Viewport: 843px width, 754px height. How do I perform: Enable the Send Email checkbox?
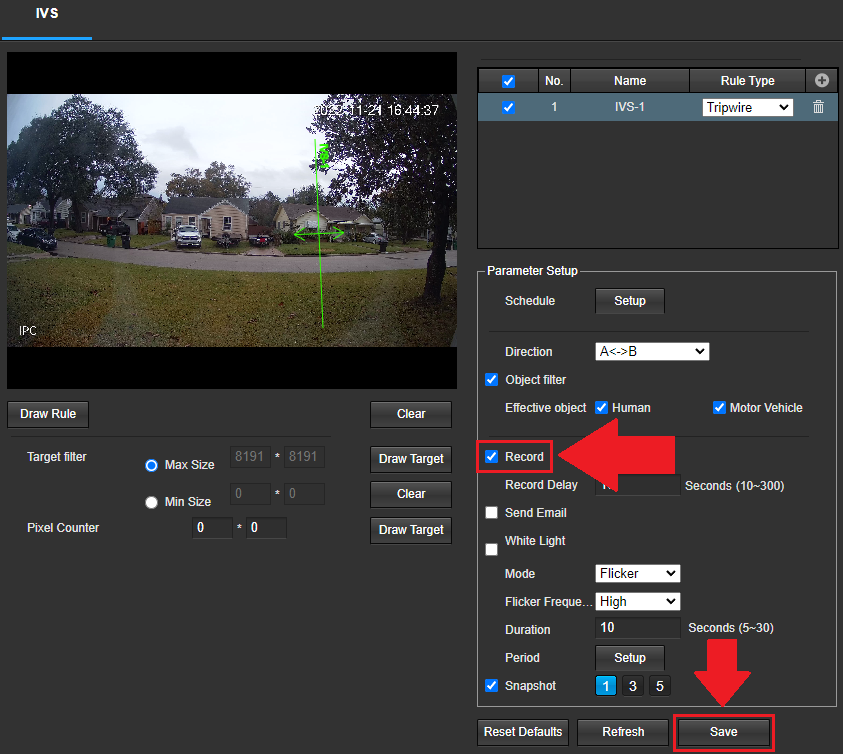[491, 513]
